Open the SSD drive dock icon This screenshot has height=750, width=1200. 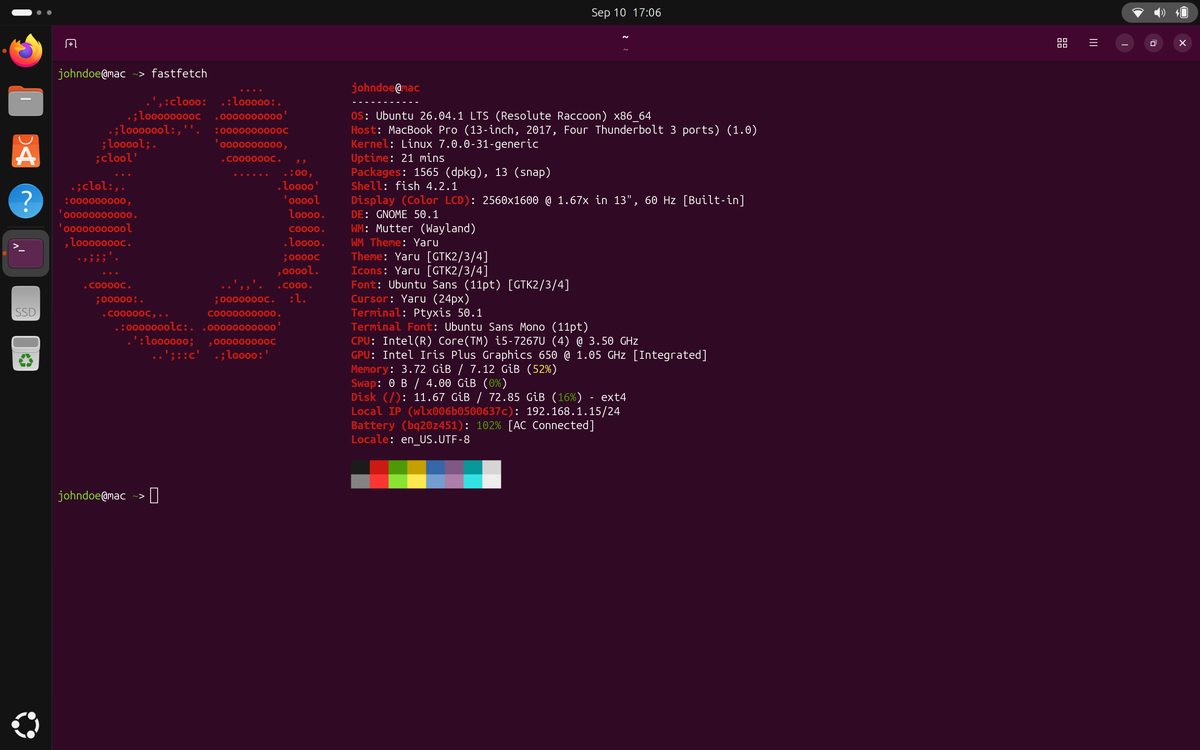(26, 304)
